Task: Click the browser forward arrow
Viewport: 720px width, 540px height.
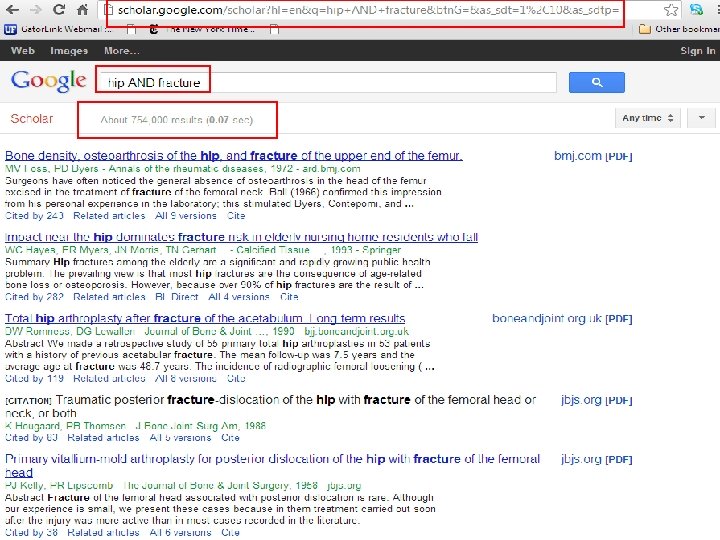Action: click(x=35, y=9)
